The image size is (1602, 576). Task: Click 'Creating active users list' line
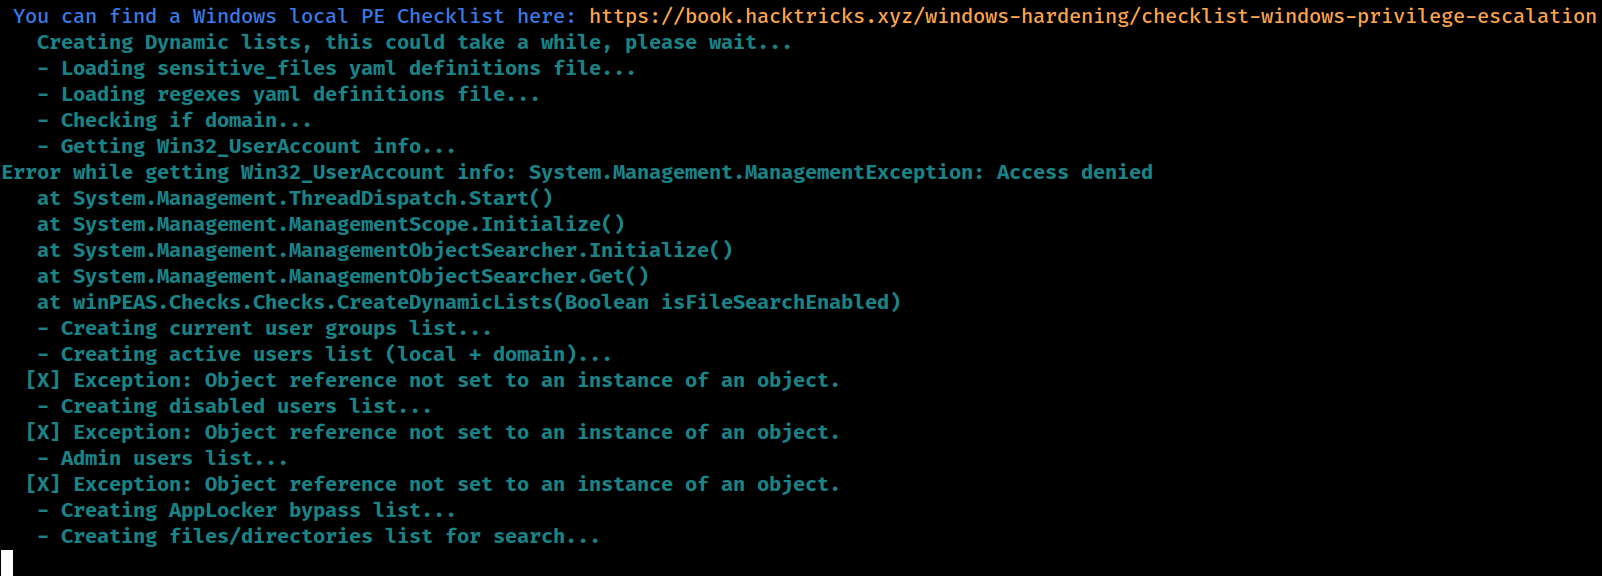pos(324,354)
